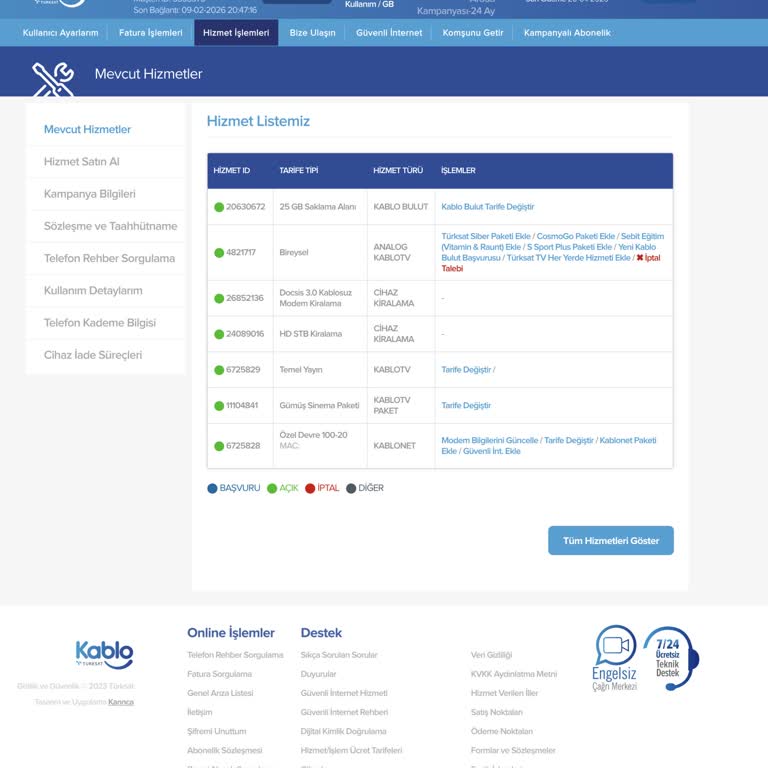Open Hizmet Satın Al in sidebar
The image size is (768, 768).
pos(81,162)
